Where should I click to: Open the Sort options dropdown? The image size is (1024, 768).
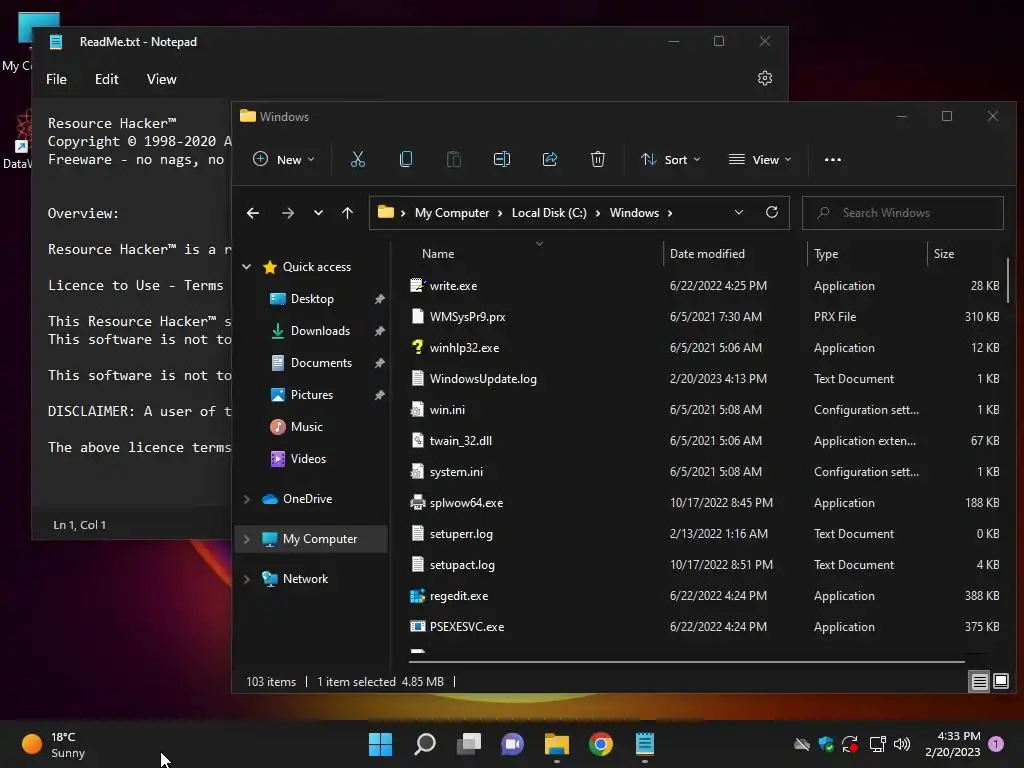tap(671, 159)
